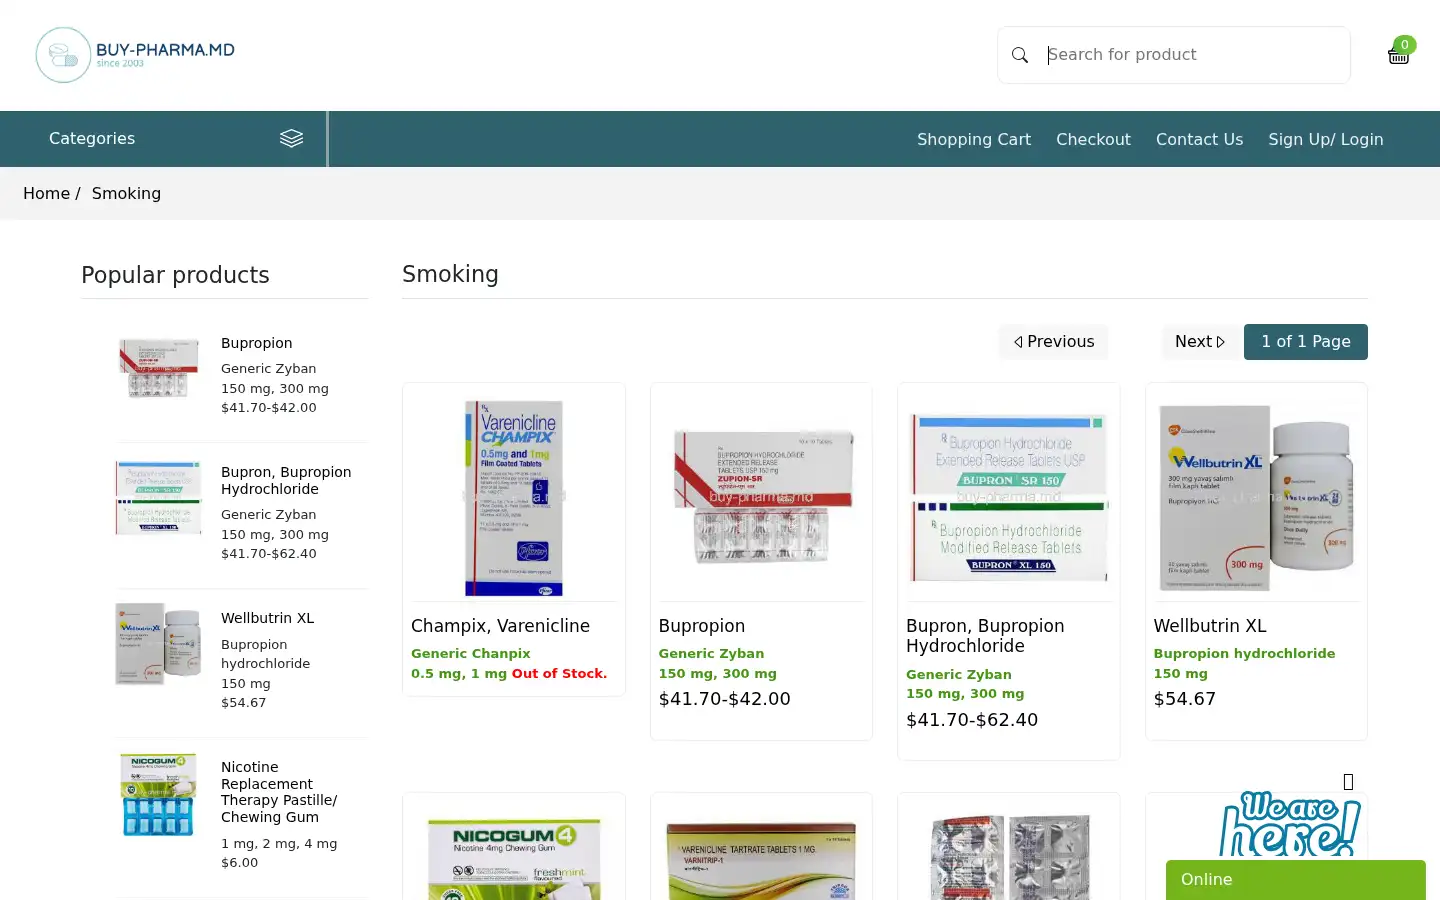This screenshot has height=900, width=1440.
Task: Click the '1 of 1 Page' indicator
Action: point(1305,342)
